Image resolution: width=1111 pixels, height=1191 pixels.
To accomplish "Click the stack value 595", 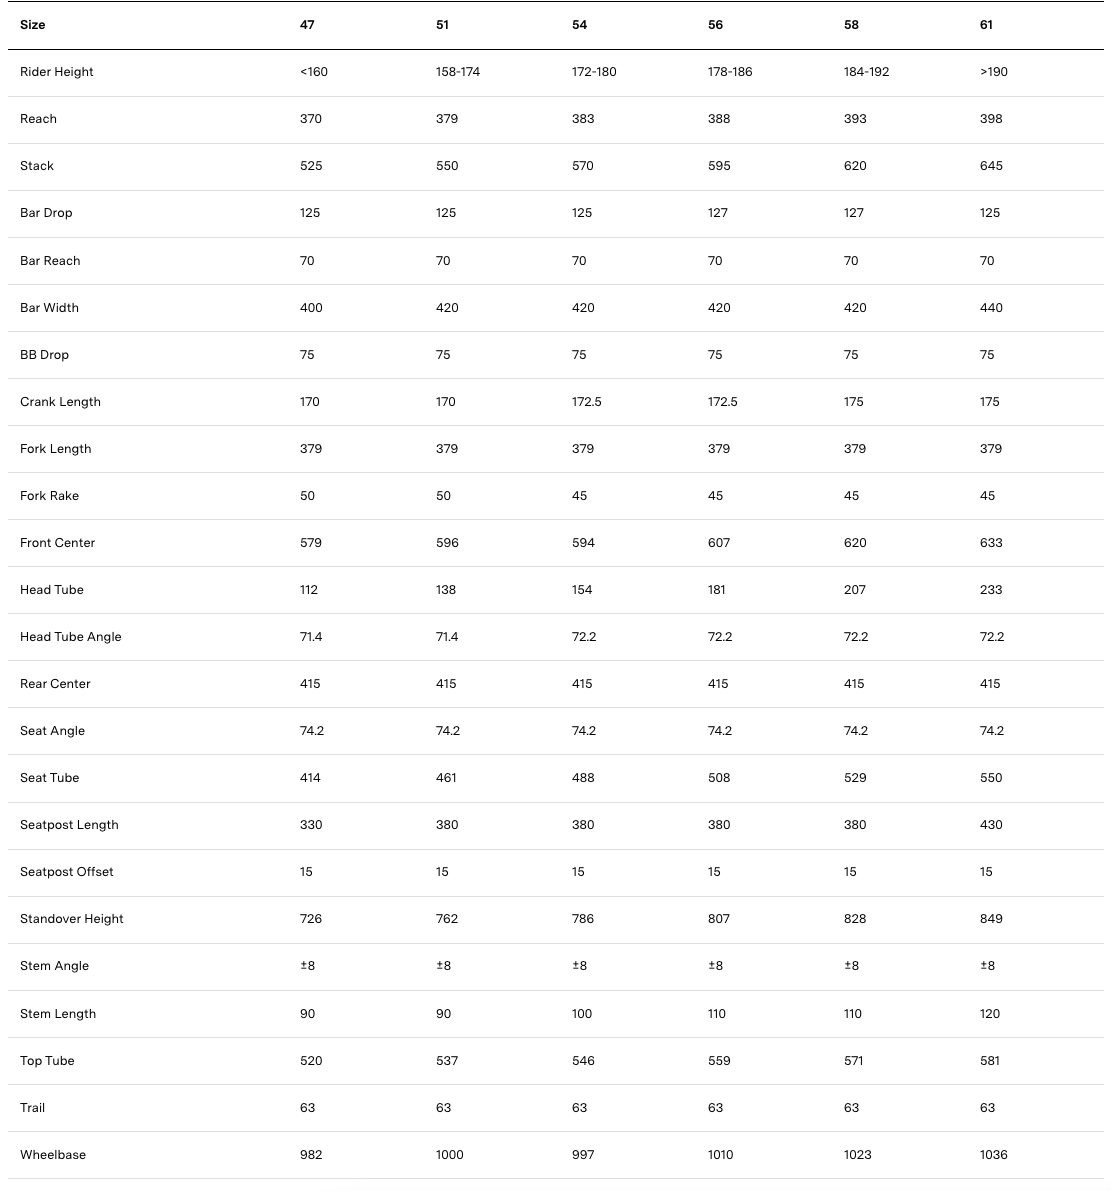I will click(x=719, y=166).
